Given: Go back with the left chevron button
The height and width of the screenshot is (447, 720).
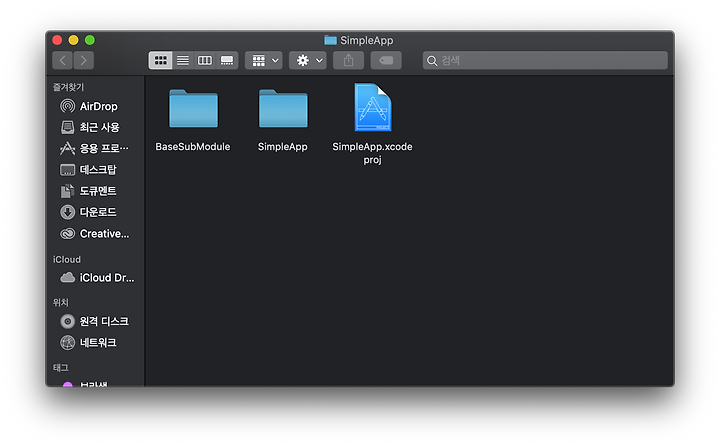Looking at the screenshot, I should coord(62,60).
